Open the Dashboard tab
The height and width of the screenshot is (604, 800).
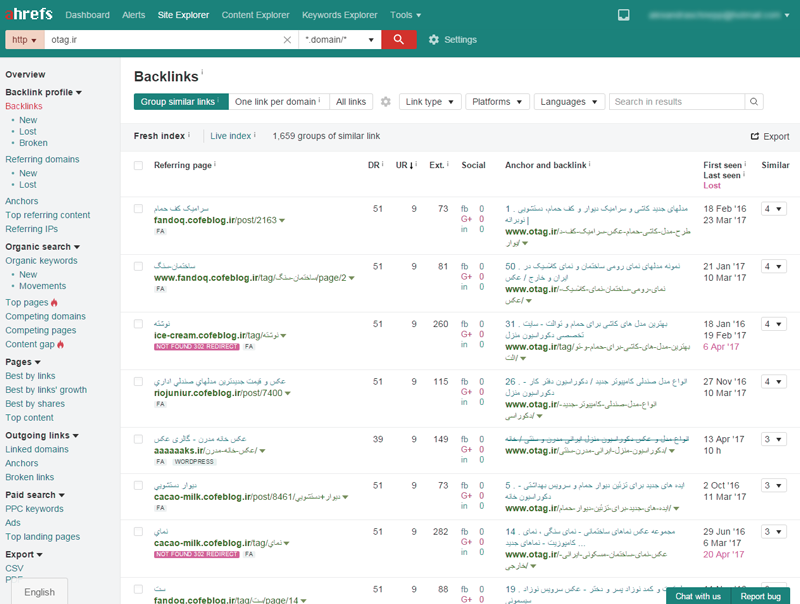(x=87, y=15)
